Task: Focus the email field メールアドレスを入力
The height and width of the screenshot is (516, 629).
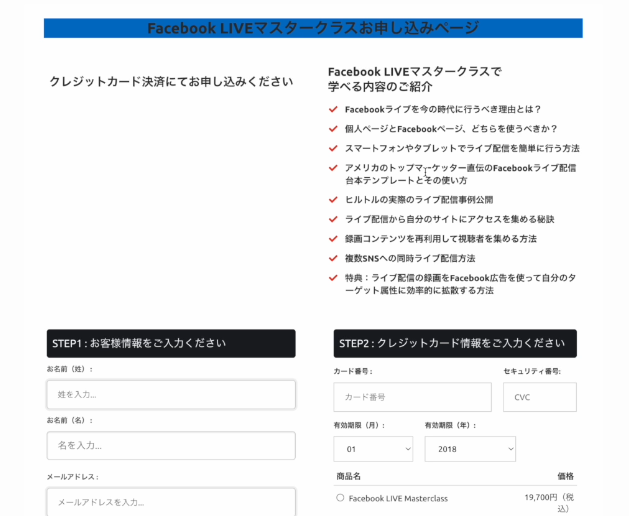Action: 171,502
